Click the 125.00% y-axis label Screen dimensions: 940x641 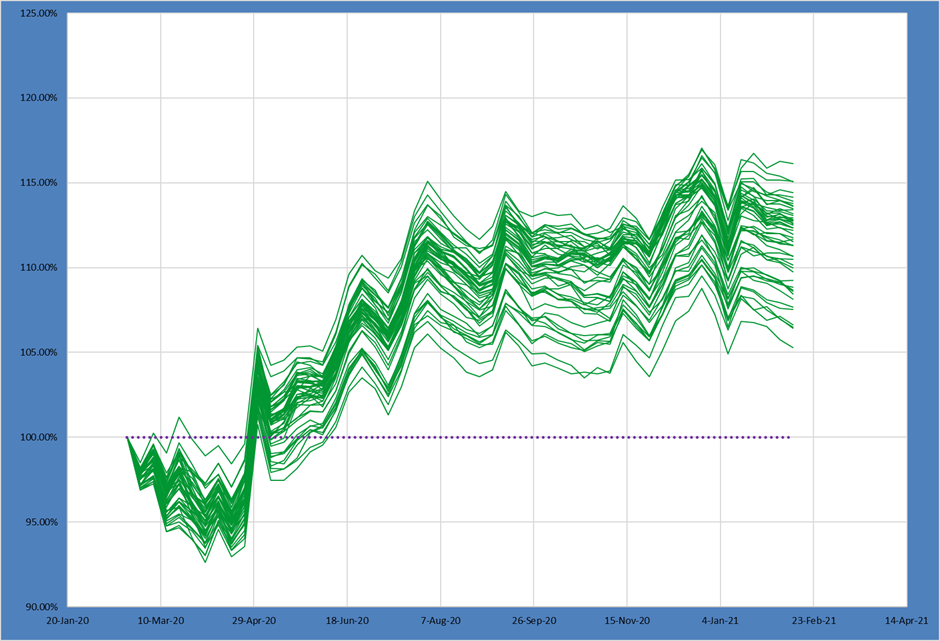pyautogui.click(x=39, y=13)
